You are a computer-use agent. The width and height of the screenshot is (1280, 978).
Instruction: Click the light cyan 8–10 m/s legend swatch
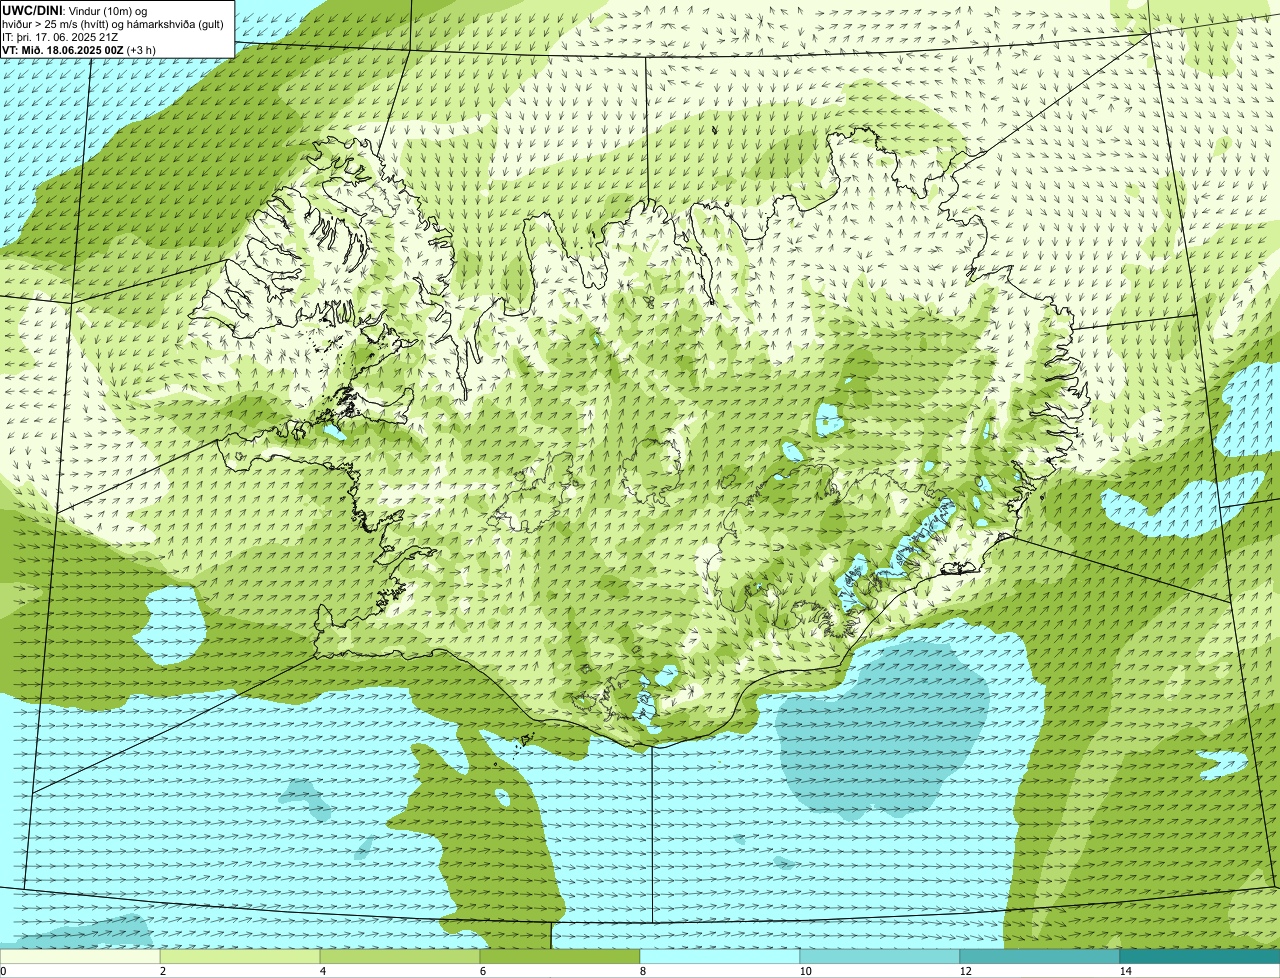(x=720, y=956)
